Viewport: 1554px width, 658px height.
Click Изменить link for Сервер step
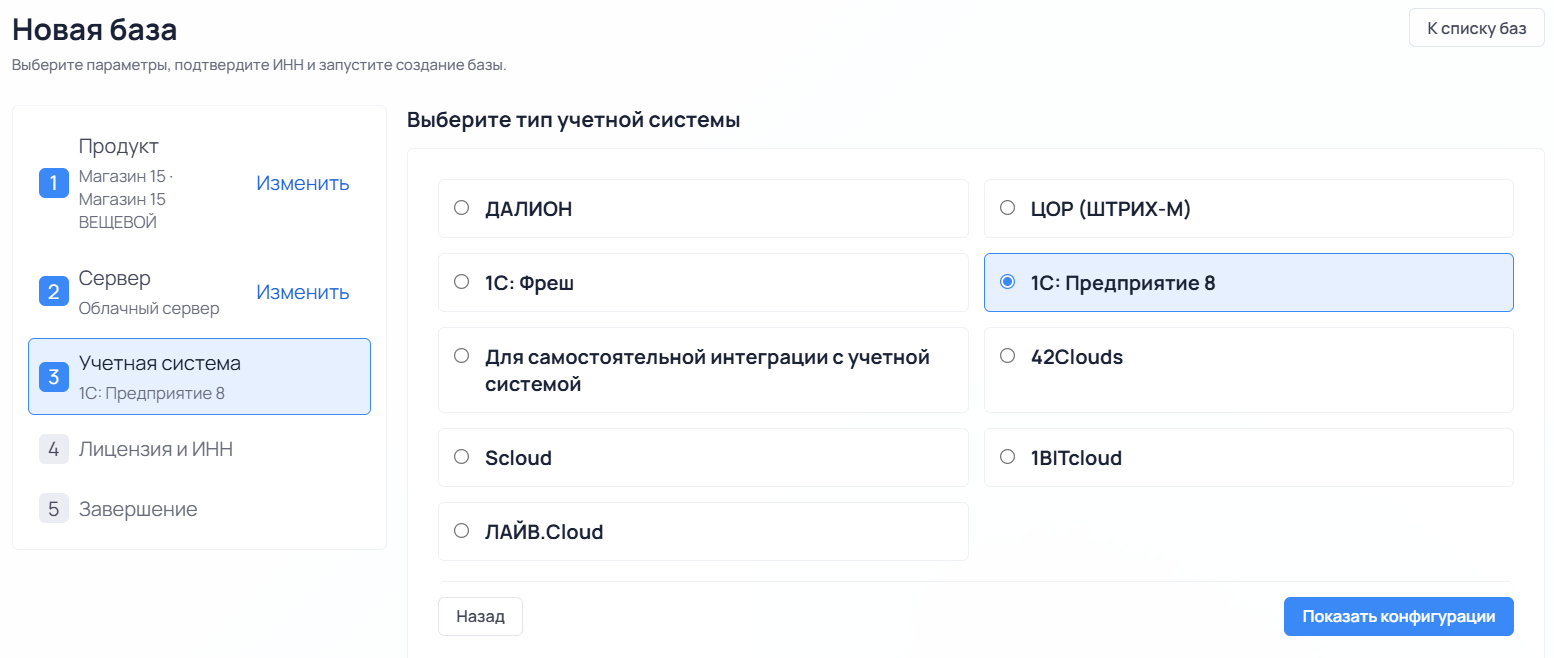303,292
